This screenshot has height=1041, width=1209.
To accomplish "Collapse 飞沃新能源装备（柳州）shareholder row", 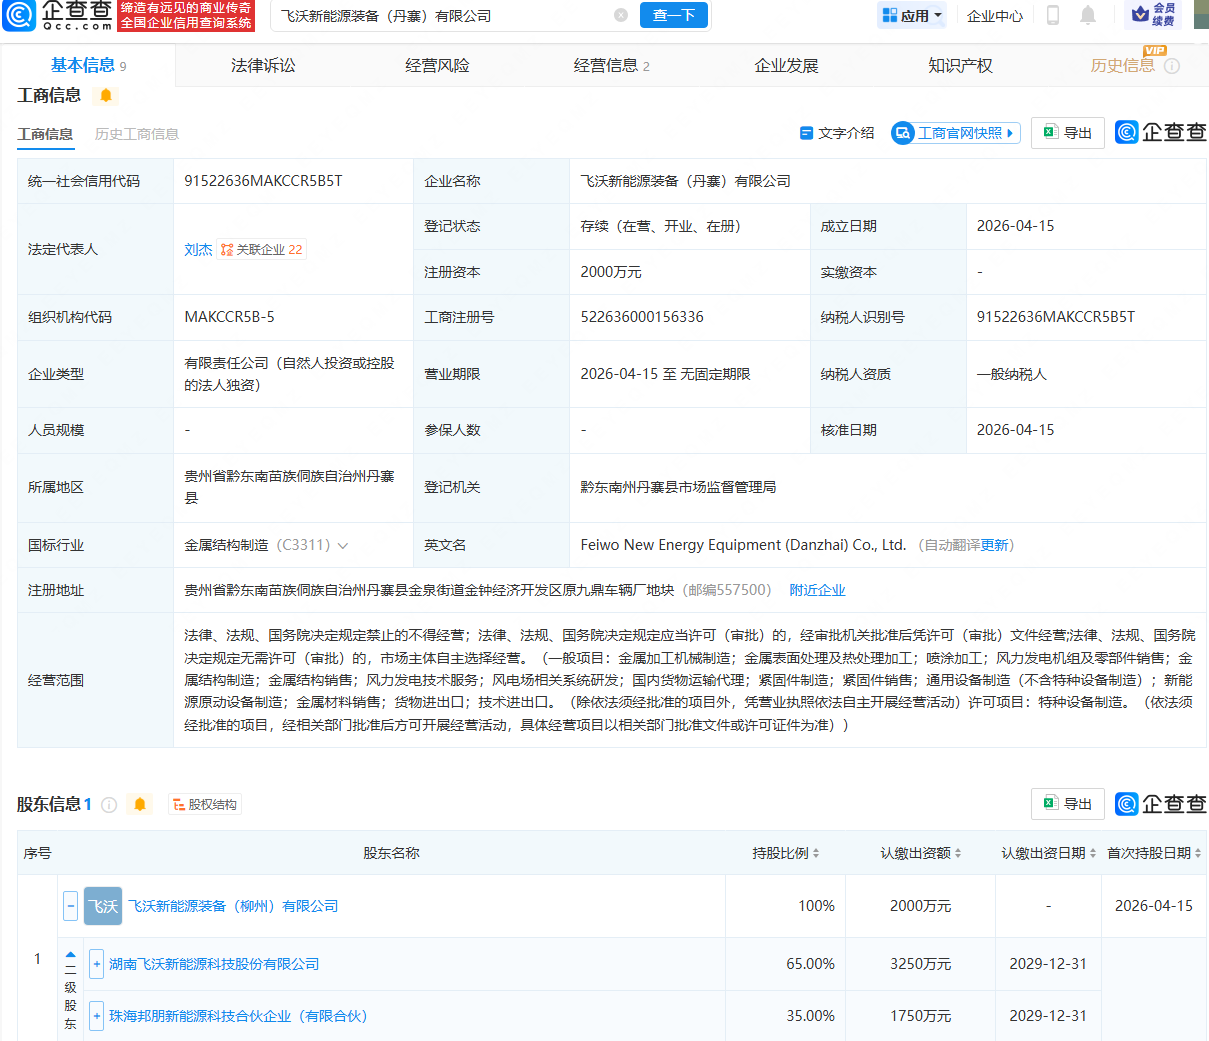I will click(70, 907).
